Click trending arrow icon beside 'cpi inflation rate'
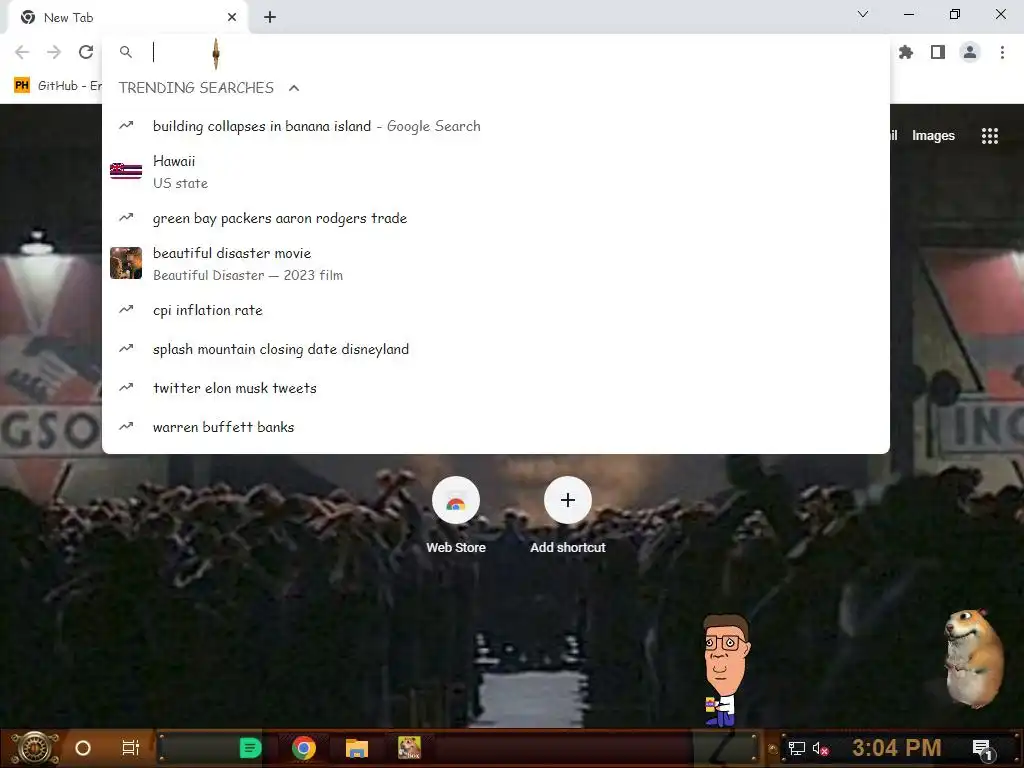 click(126, 310)
